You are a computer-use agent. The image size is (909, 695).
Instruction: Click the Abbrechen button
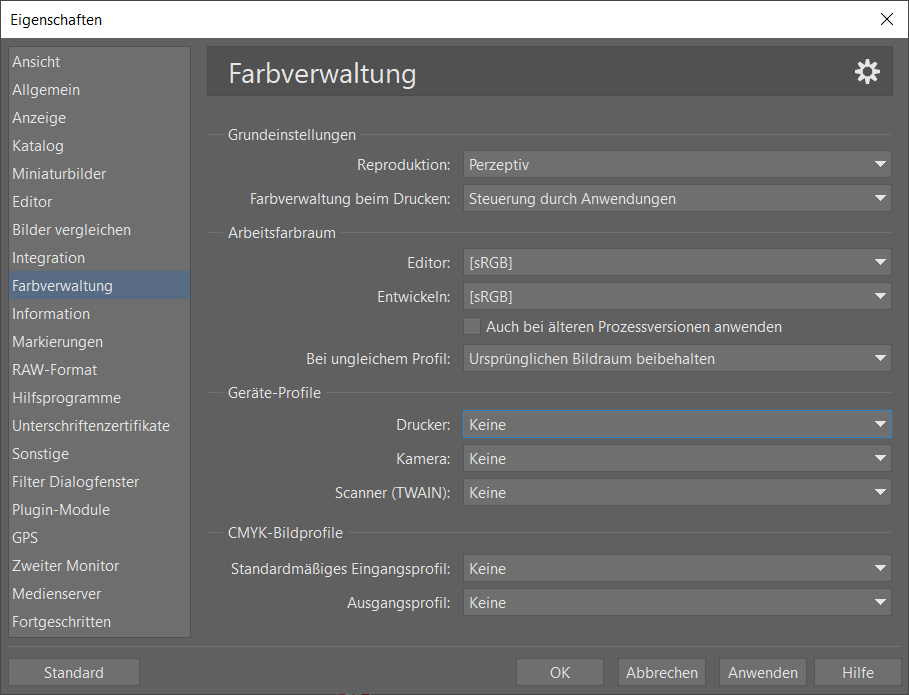tap(662, 673)
